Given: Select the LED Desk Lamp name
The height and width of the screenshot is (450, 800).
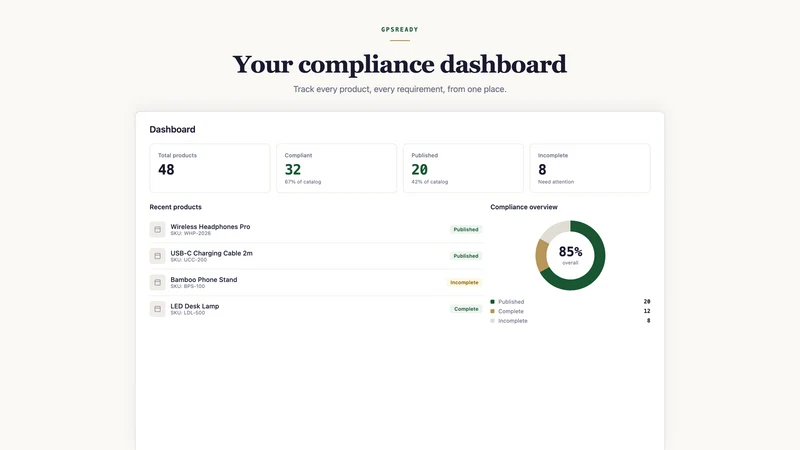Looking at the screenshot, I should click(x=194, y=306).
